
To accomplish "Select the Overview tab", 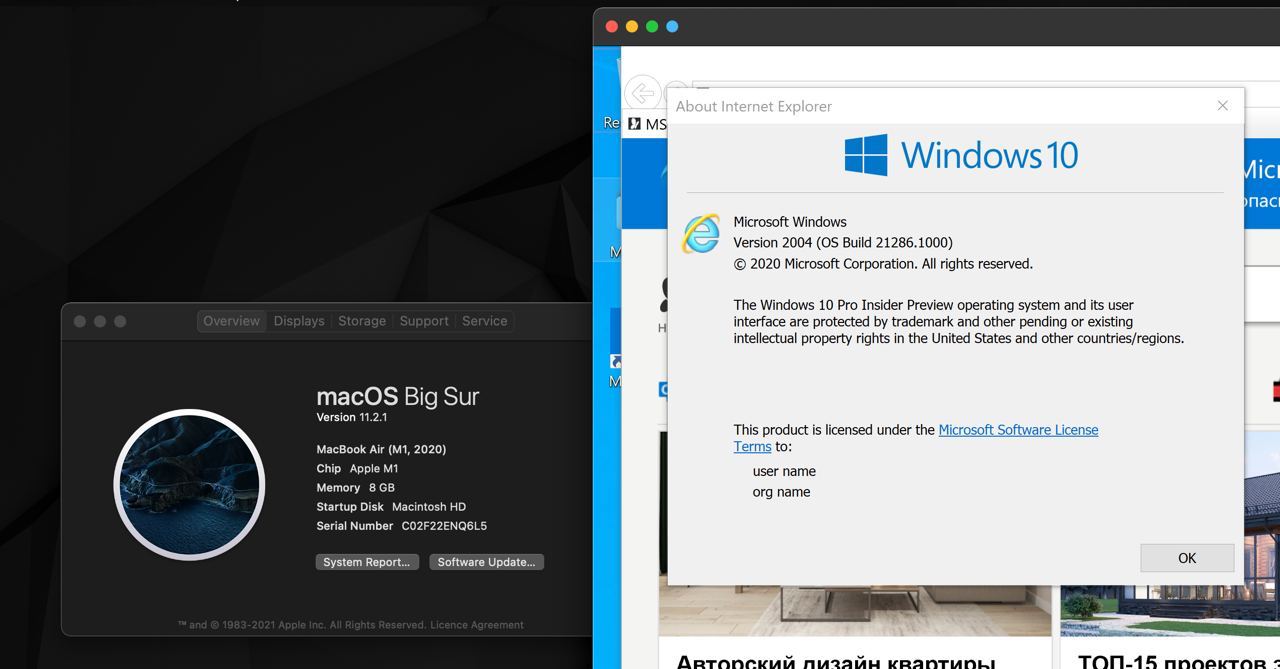I will (x=231, y=321).
